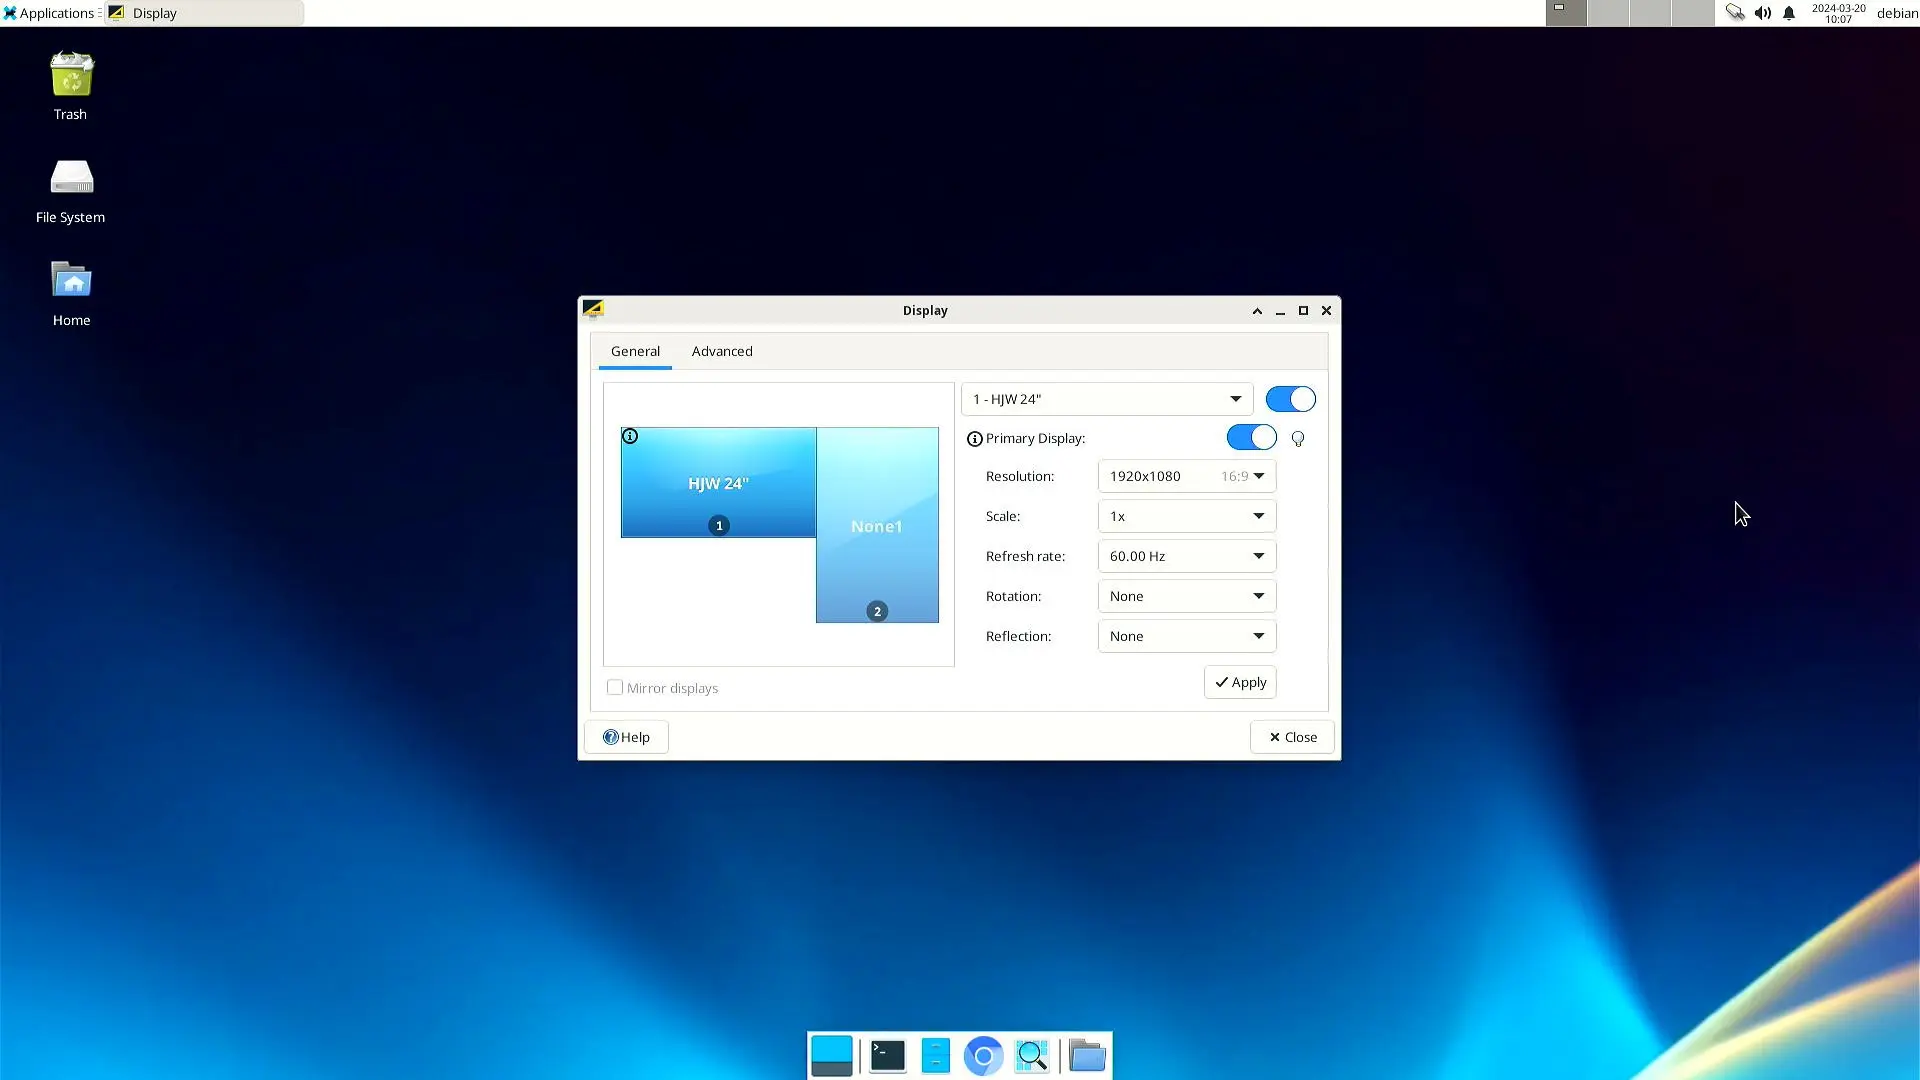Screen dimensions: 1920x1080
Task: Click the volume/audio icon in system tray
Action: click(x=1763, y=12)
